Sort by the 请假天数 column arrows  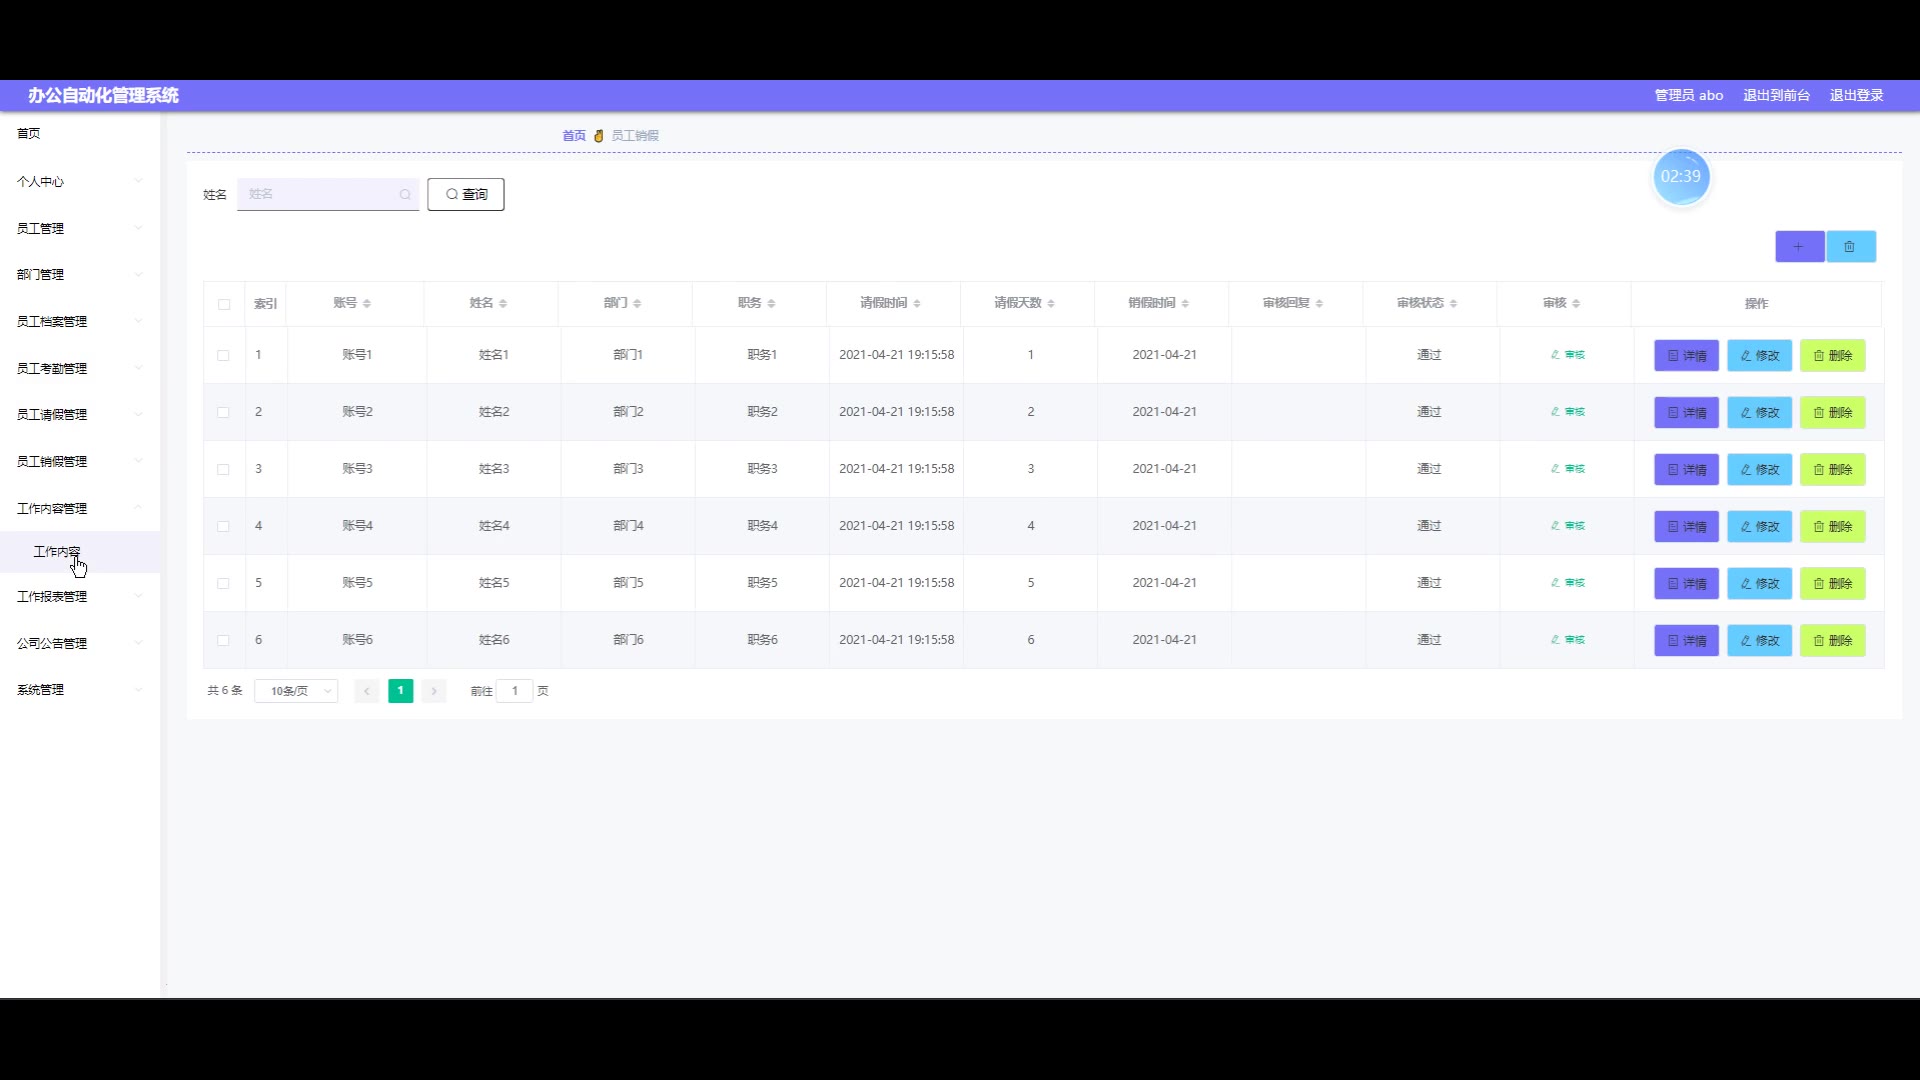[x=1051, y=304]
